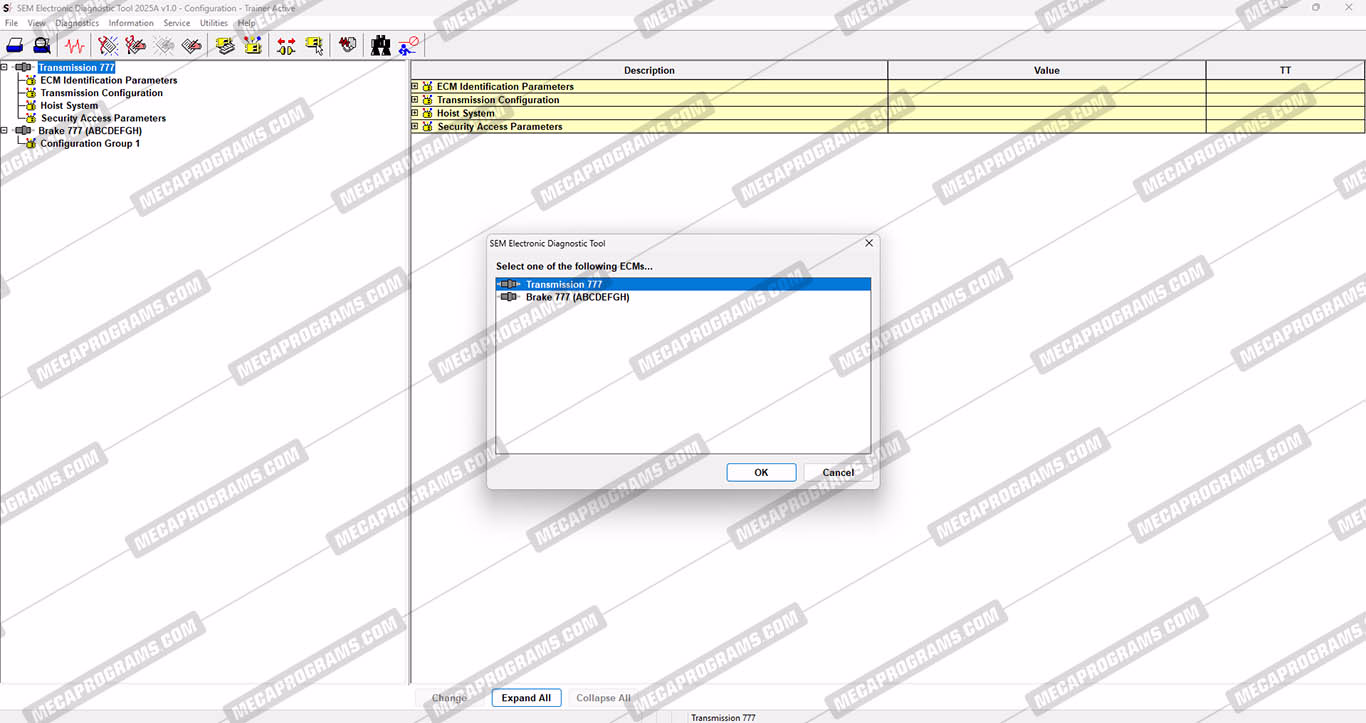Image resolution: width=1366 pixels, height=723 pixels.
Task: Open Print Preview from the toolbar
Action: point(42,45)
